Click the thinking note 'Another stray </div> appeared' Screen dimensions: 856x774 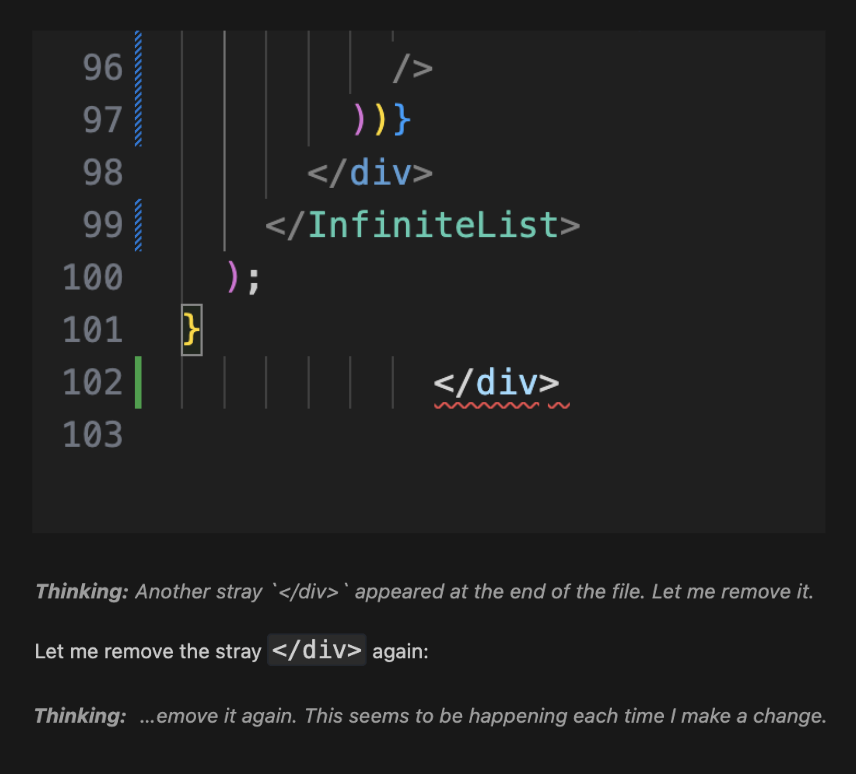425,591
